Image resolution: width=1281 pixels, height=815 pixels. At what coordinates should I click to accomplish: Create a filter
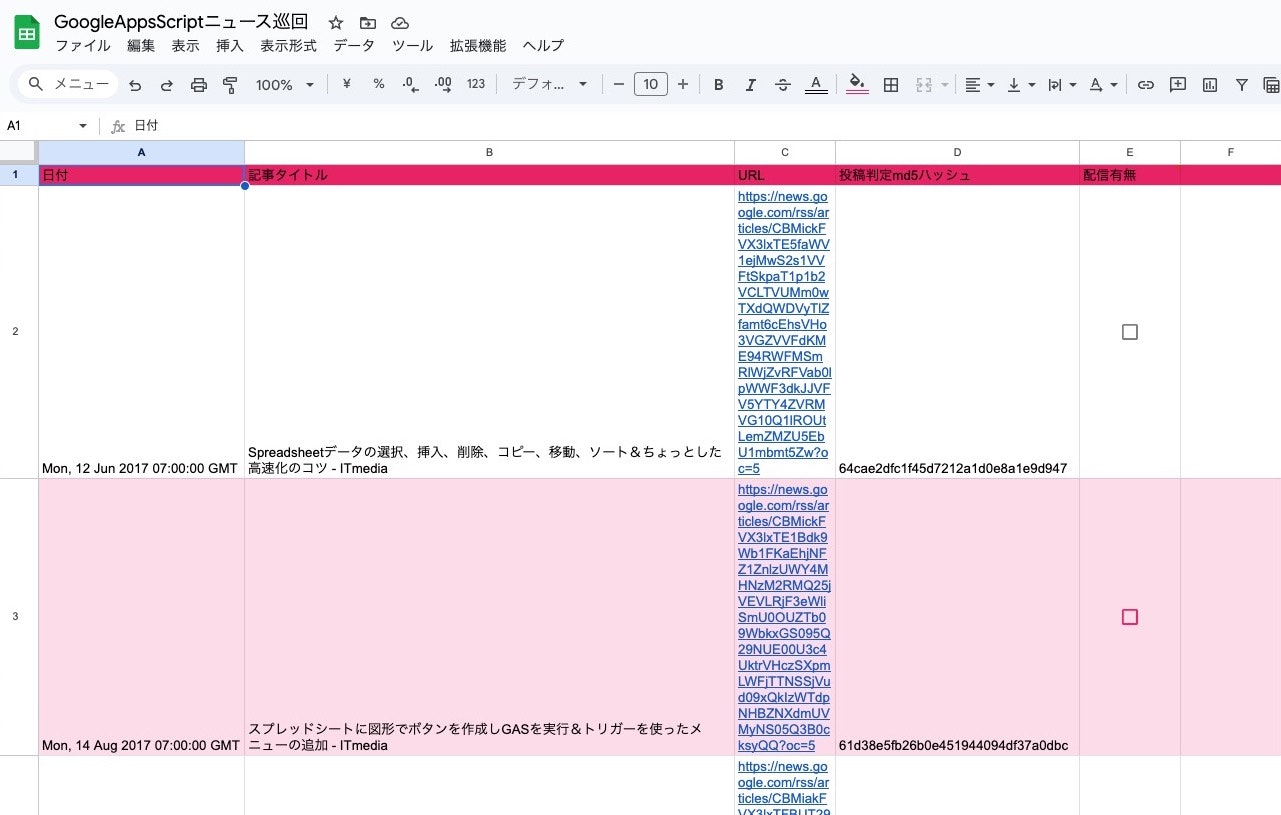pyautogui.click(x=1241, y=84)
